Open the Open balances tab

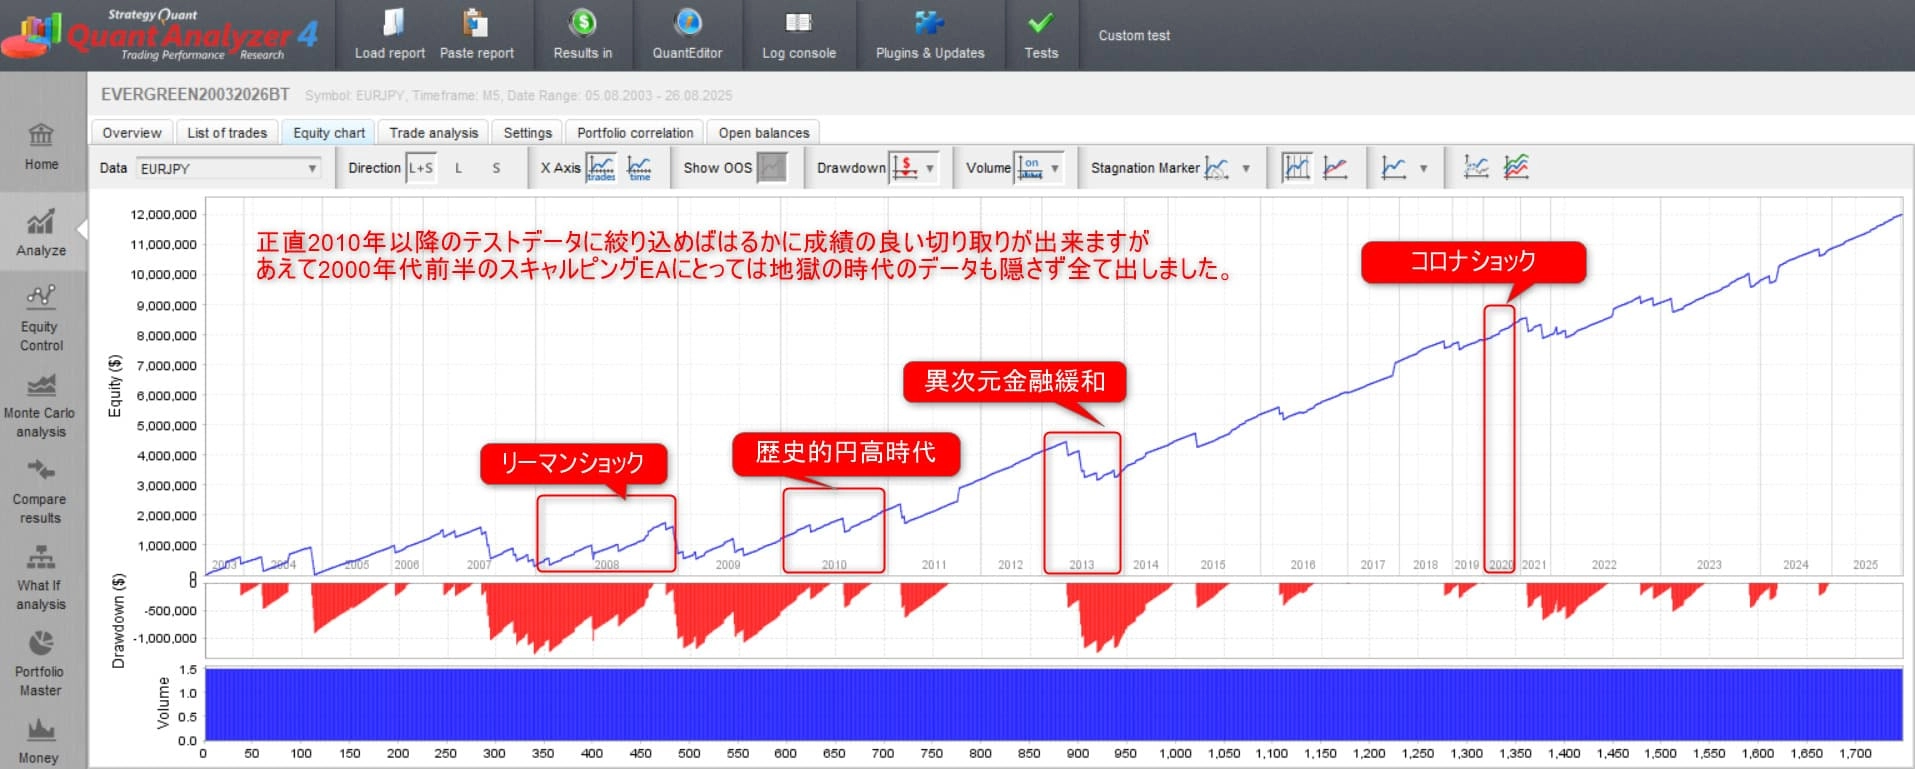pyautogui.click(x=764, y=132)
